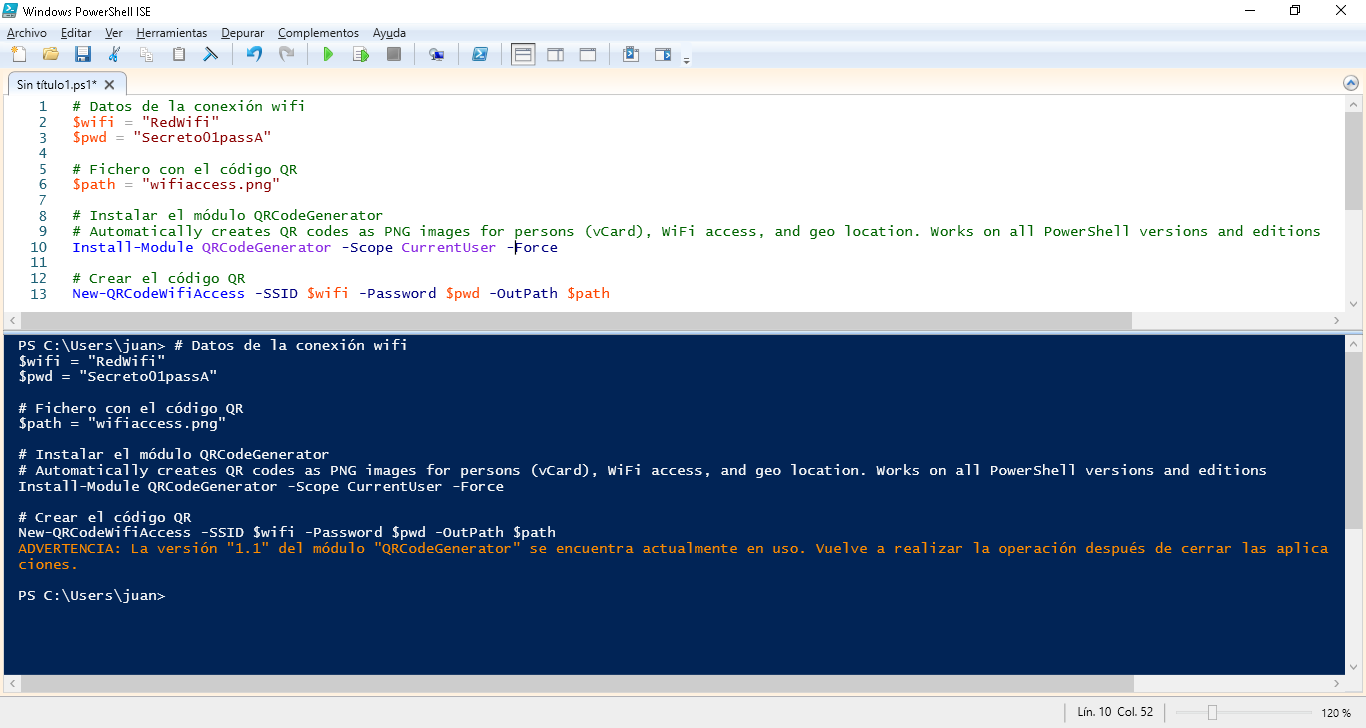The height and width of the screenshot is (728, 1366).
Task: Toggle Show Script Pane Top layout
Action: [523, 55]
